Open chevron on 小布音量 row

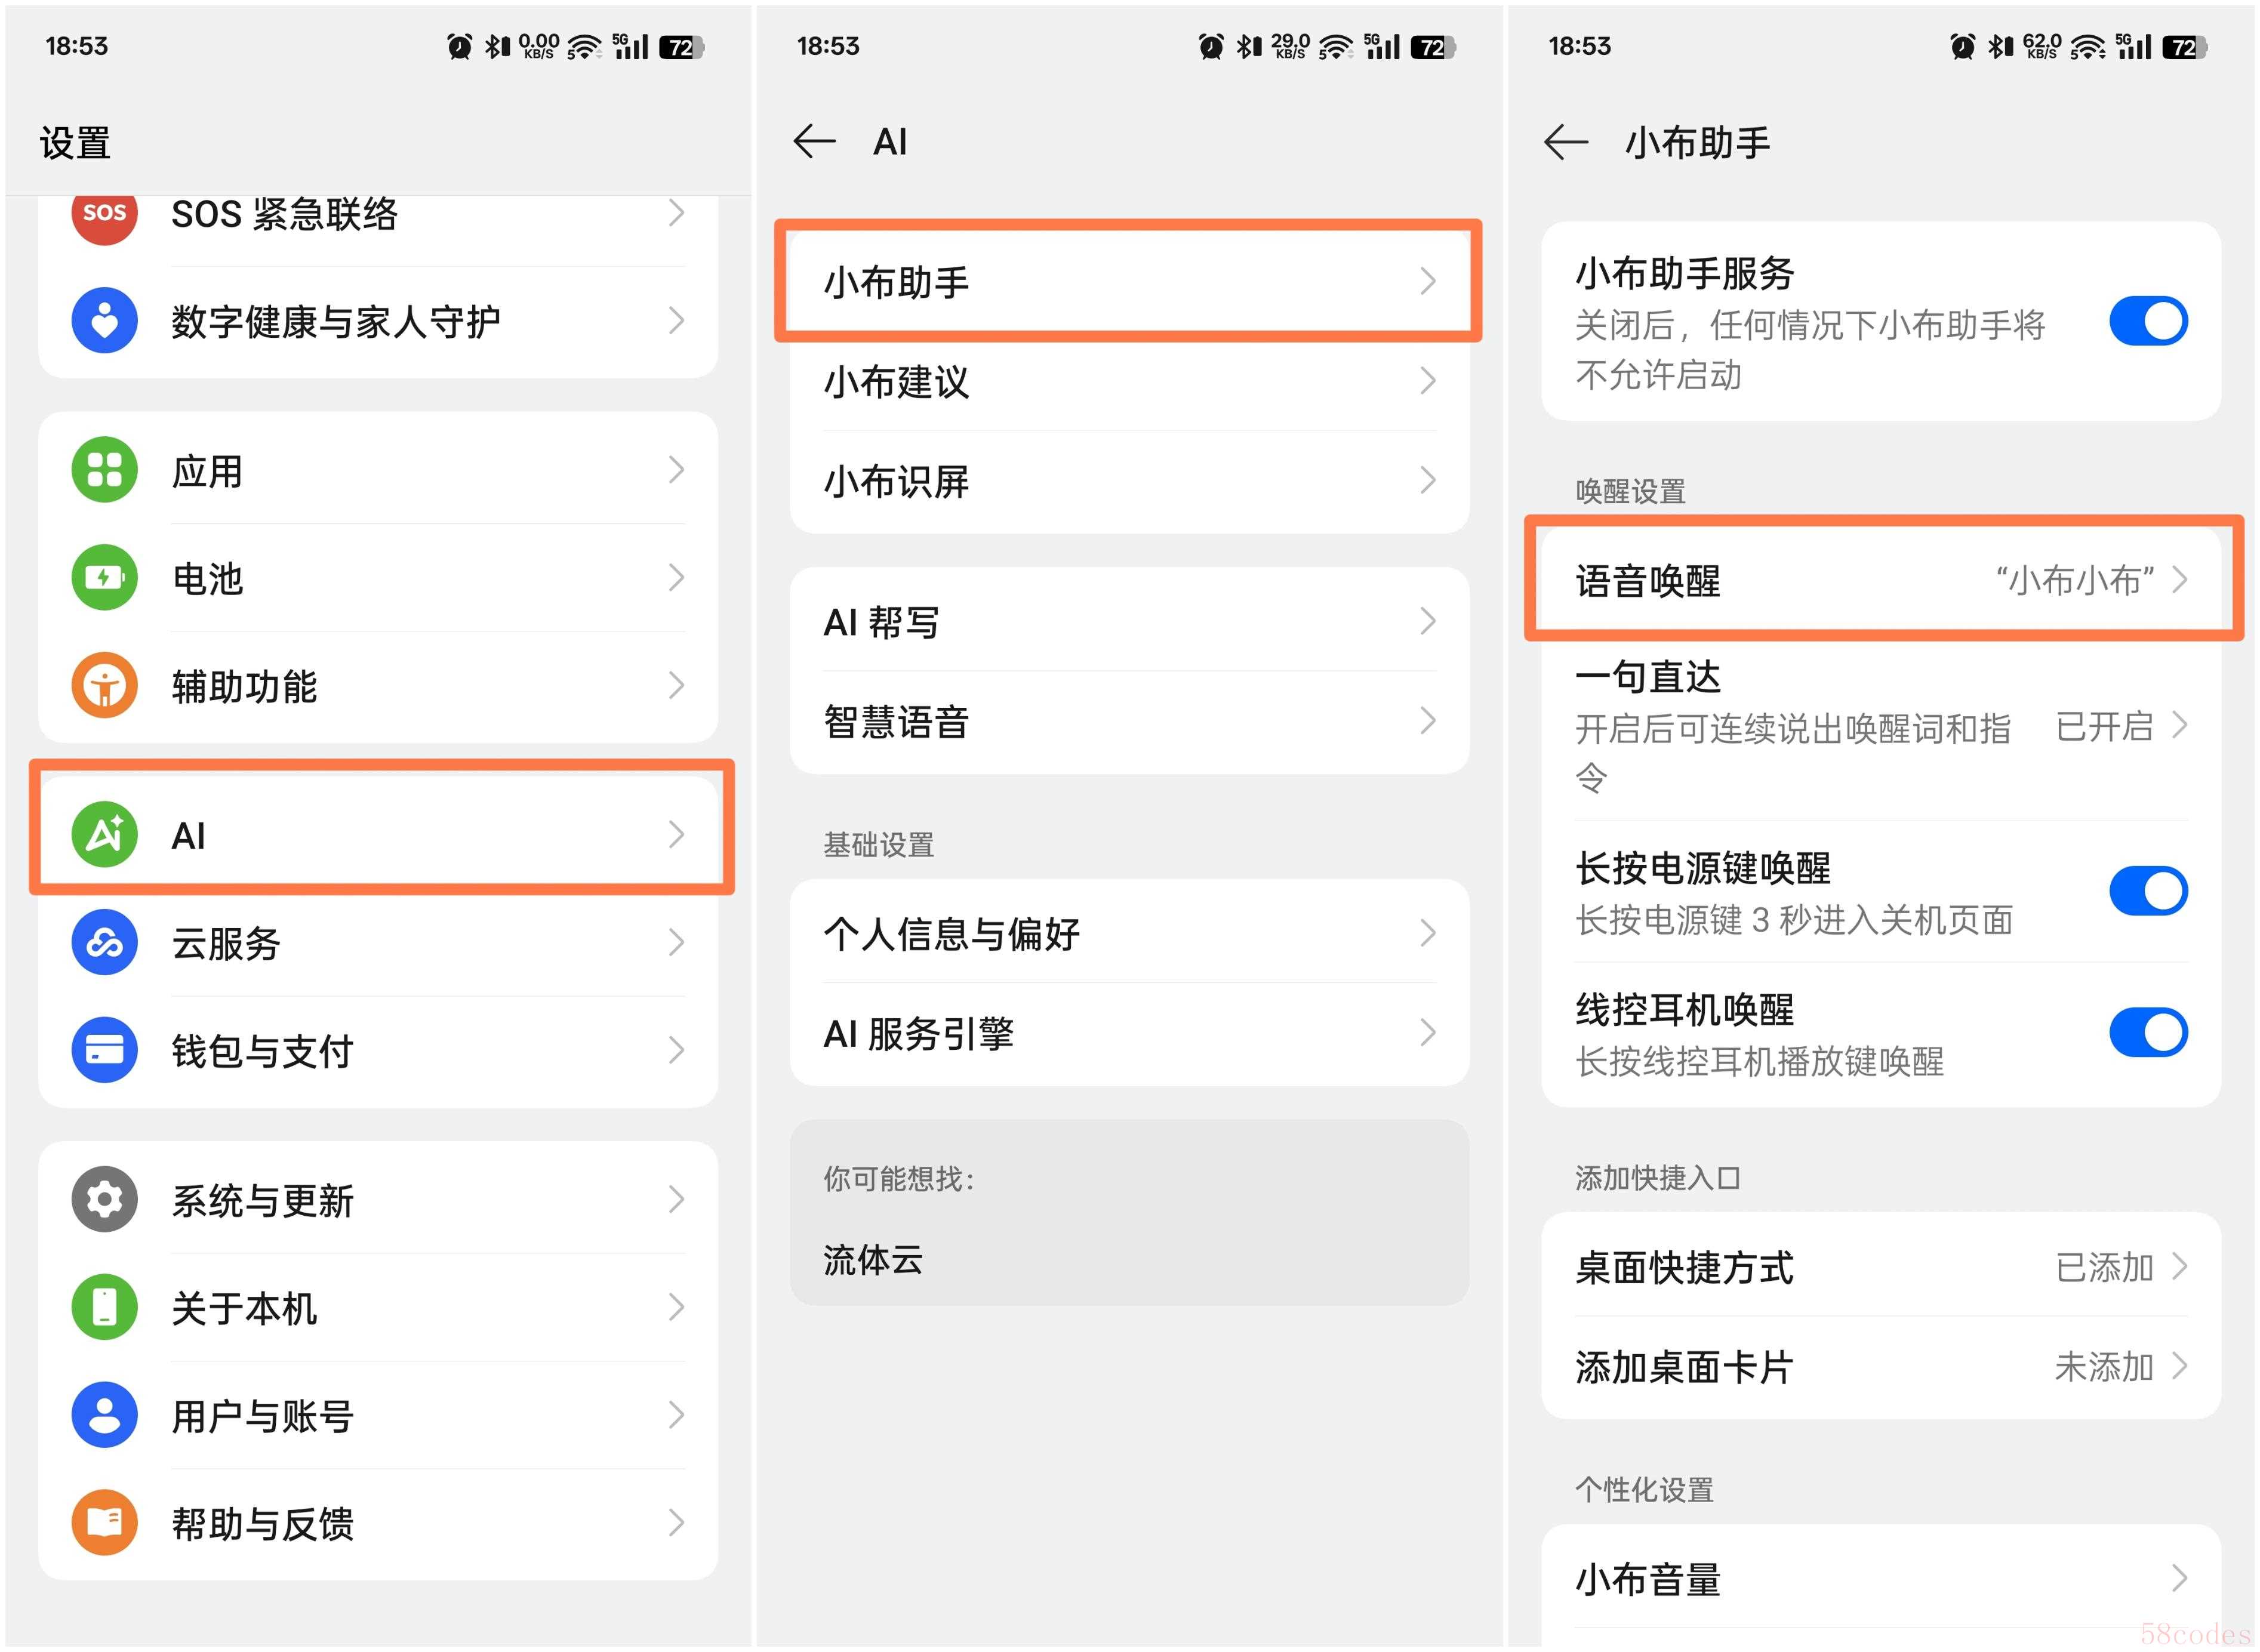[2180, 1579]
